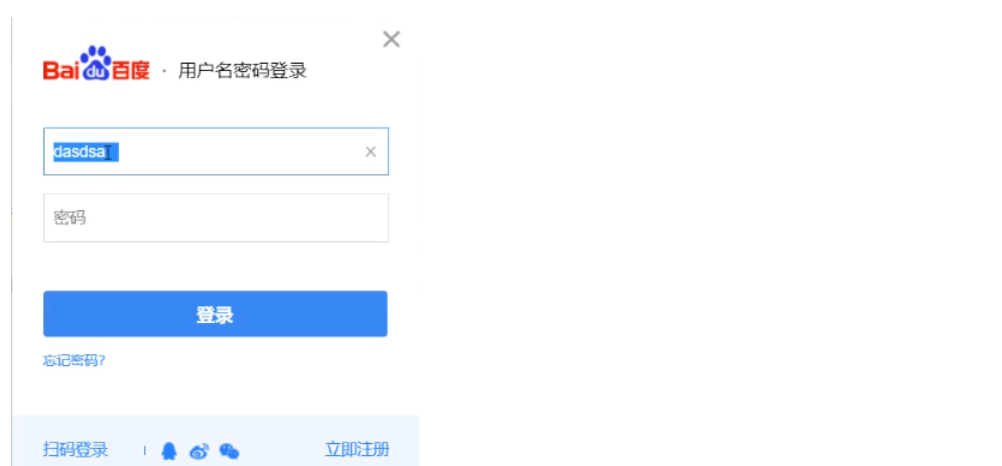Click the highlighted dasdsa text selection

(86, 152)
